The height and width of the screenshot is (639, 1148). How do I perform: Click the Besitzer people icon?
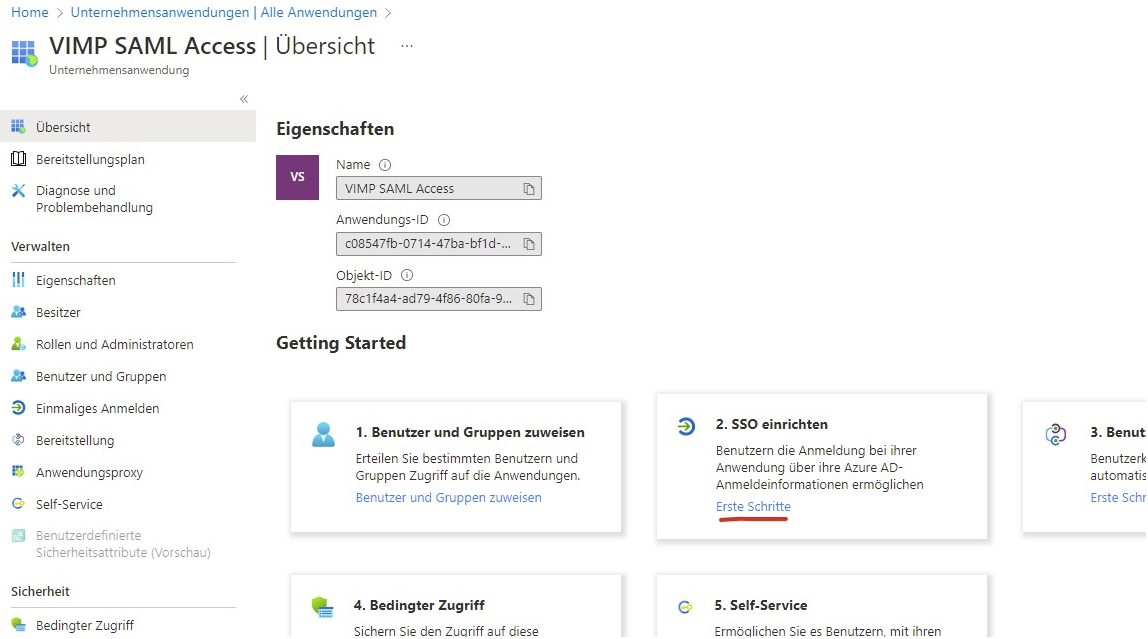tap(18, 312)
